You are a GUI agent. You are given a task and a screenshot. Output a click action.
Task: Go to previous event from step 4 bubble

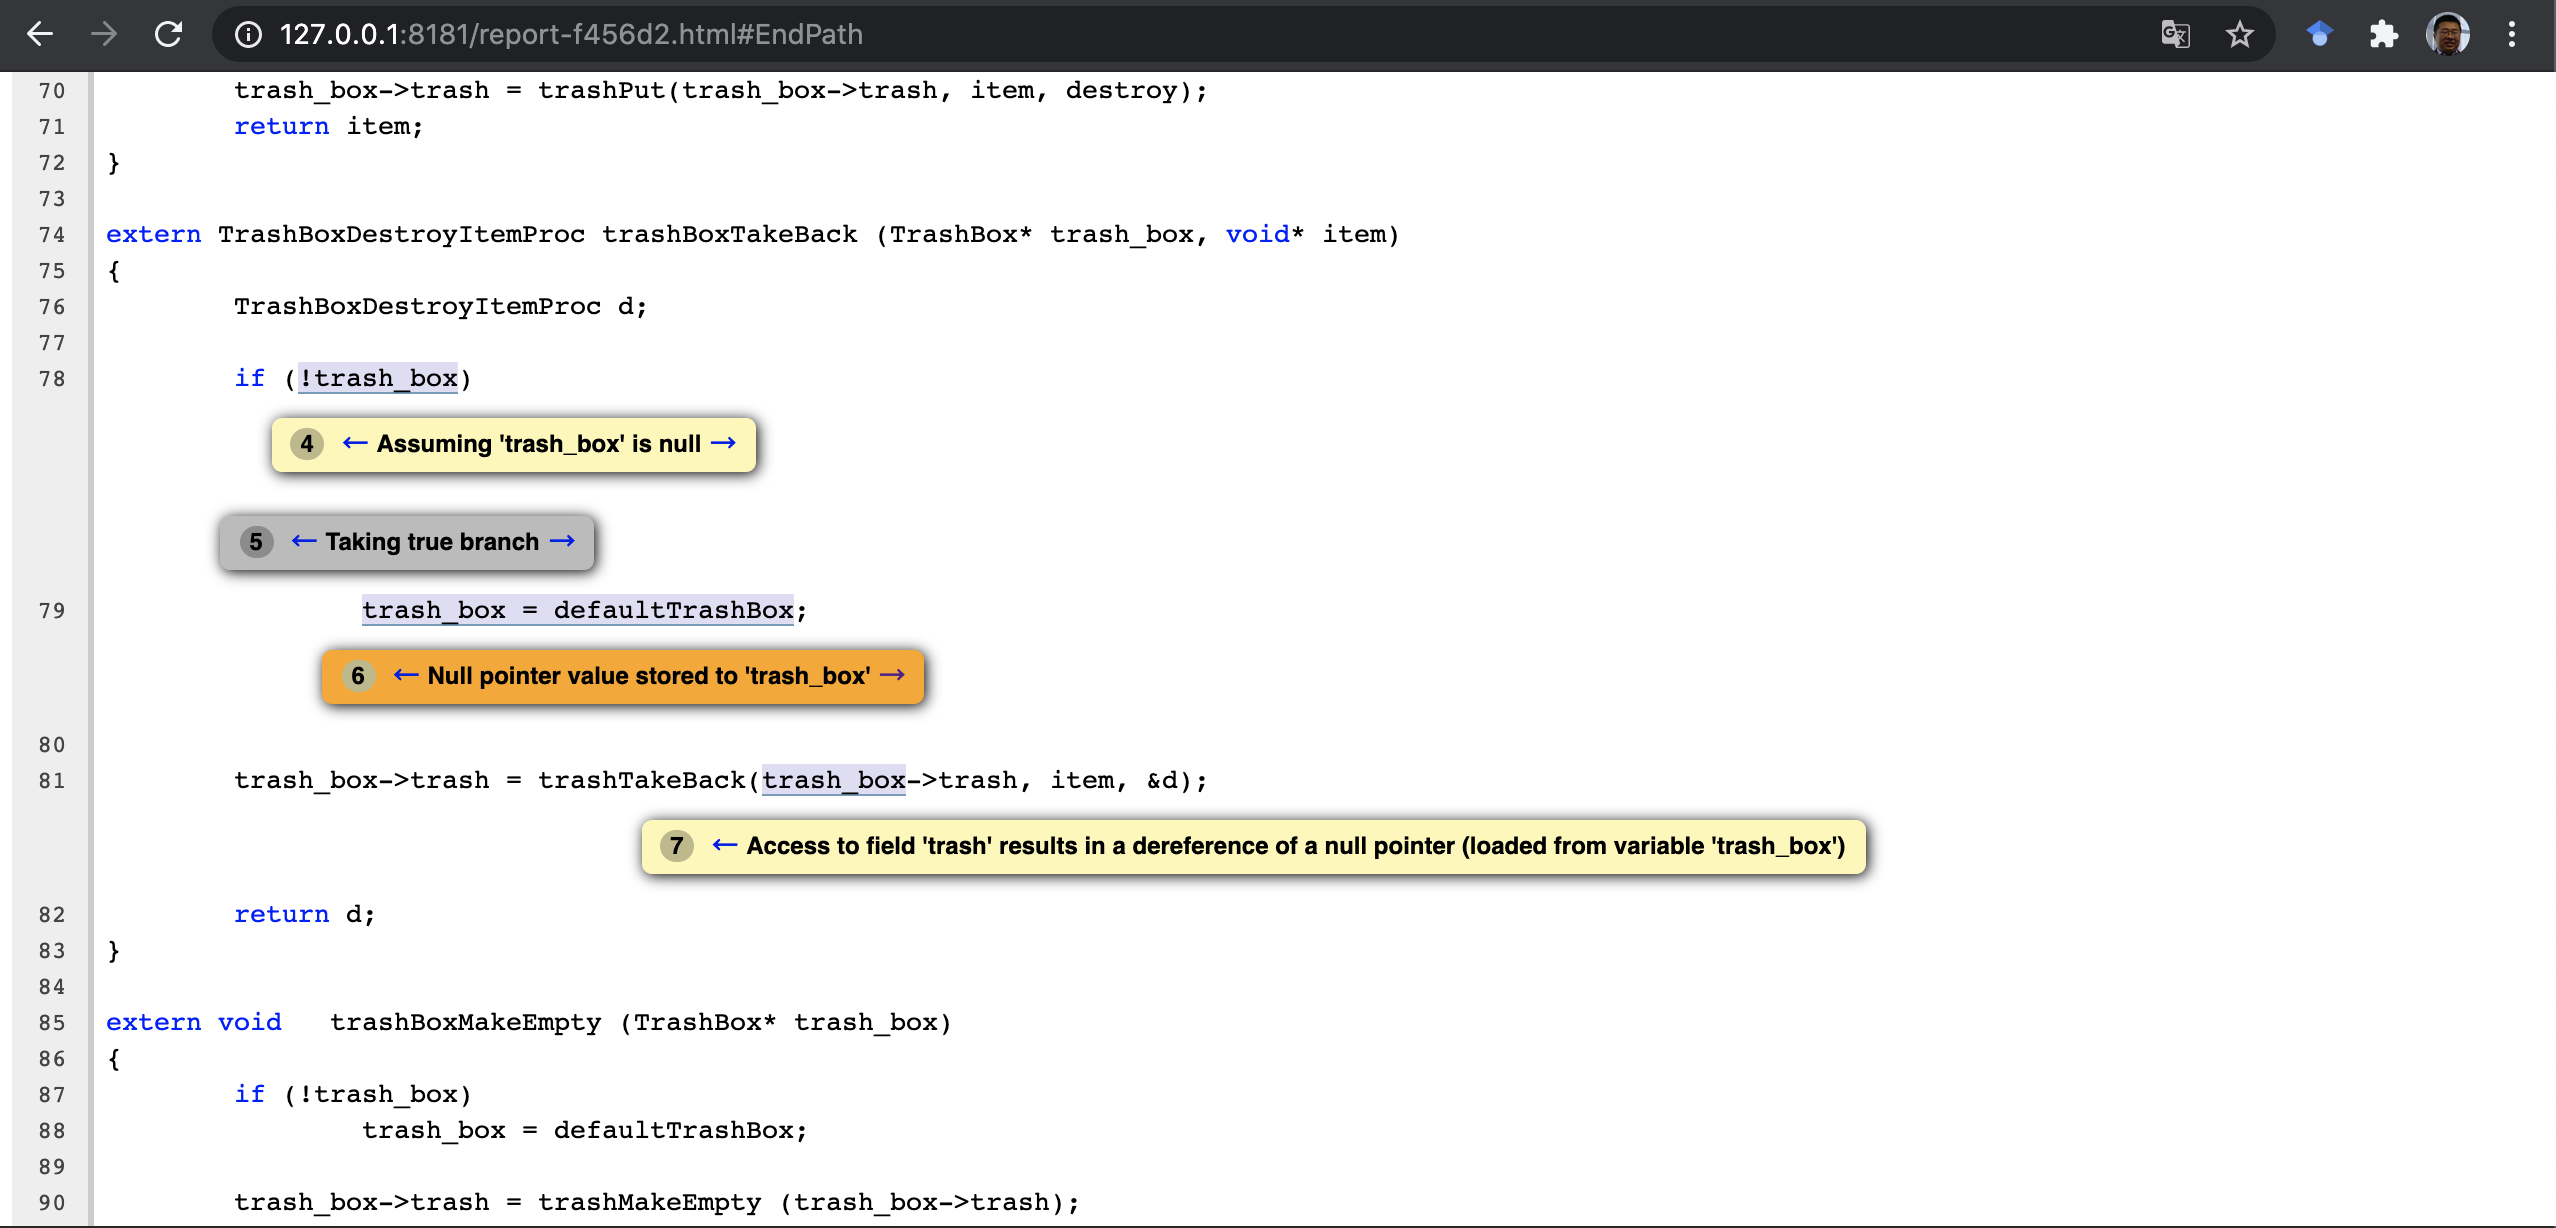(x=354, y=443)
